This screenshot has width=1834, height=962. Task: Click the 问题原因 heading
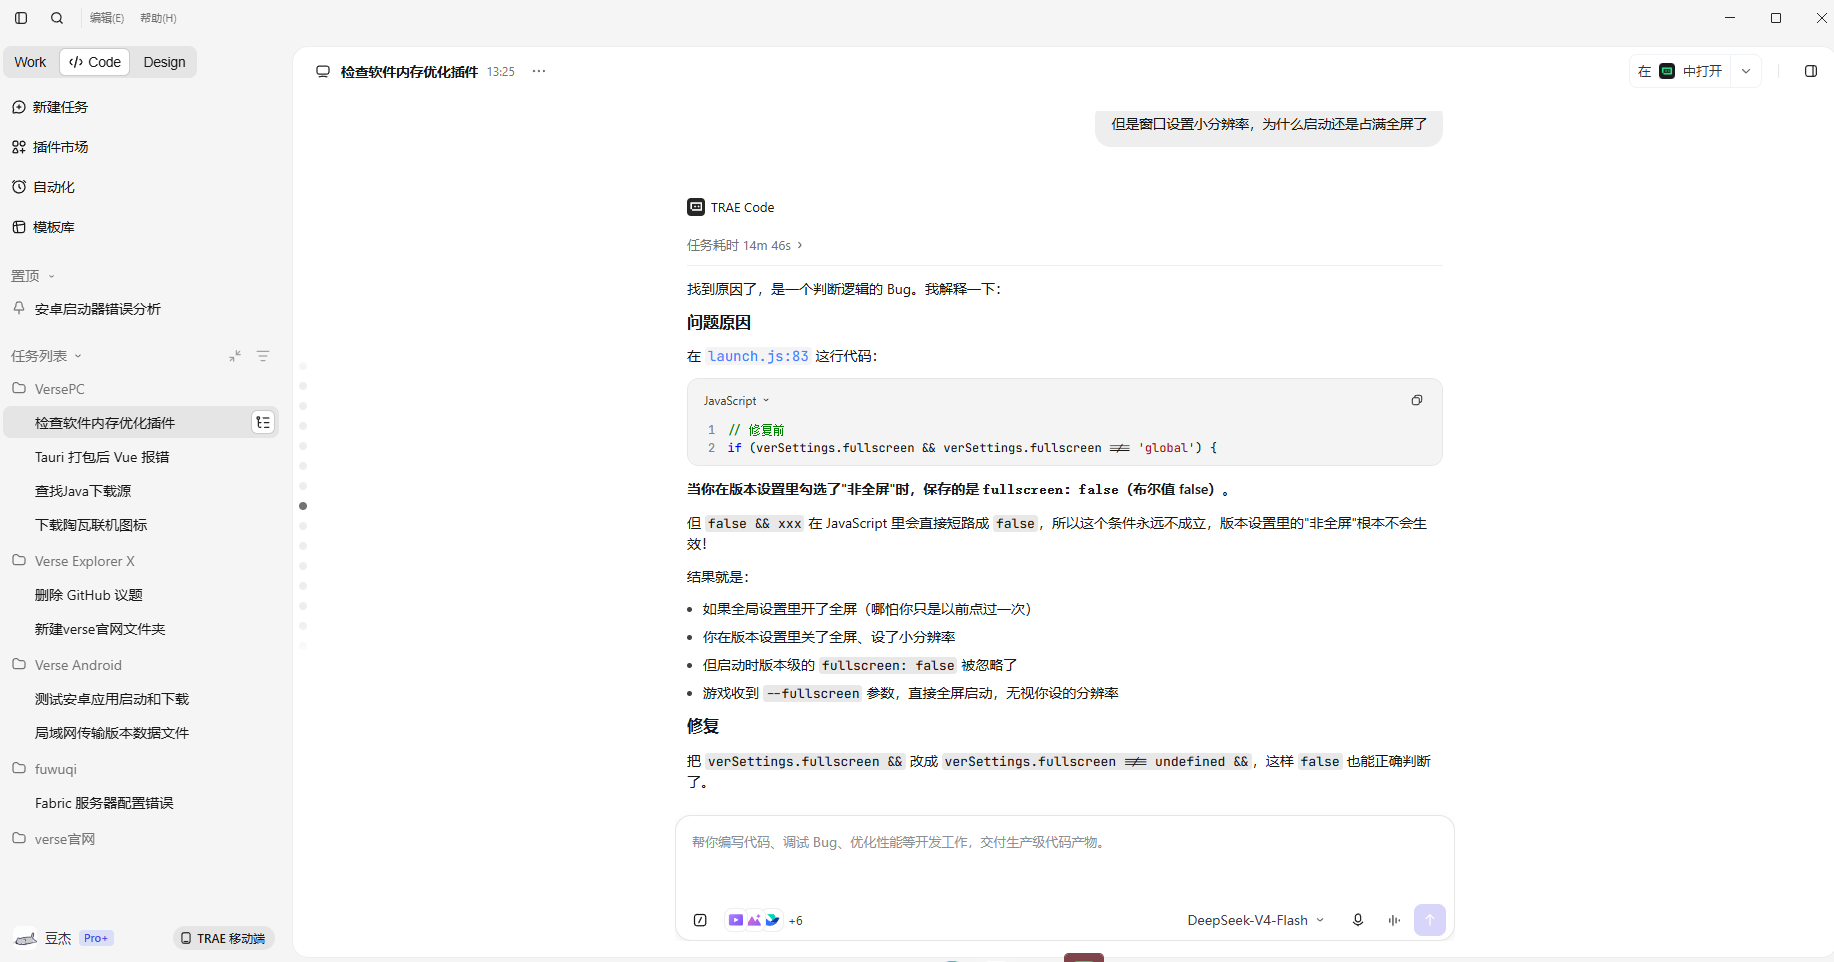[719, 323]
